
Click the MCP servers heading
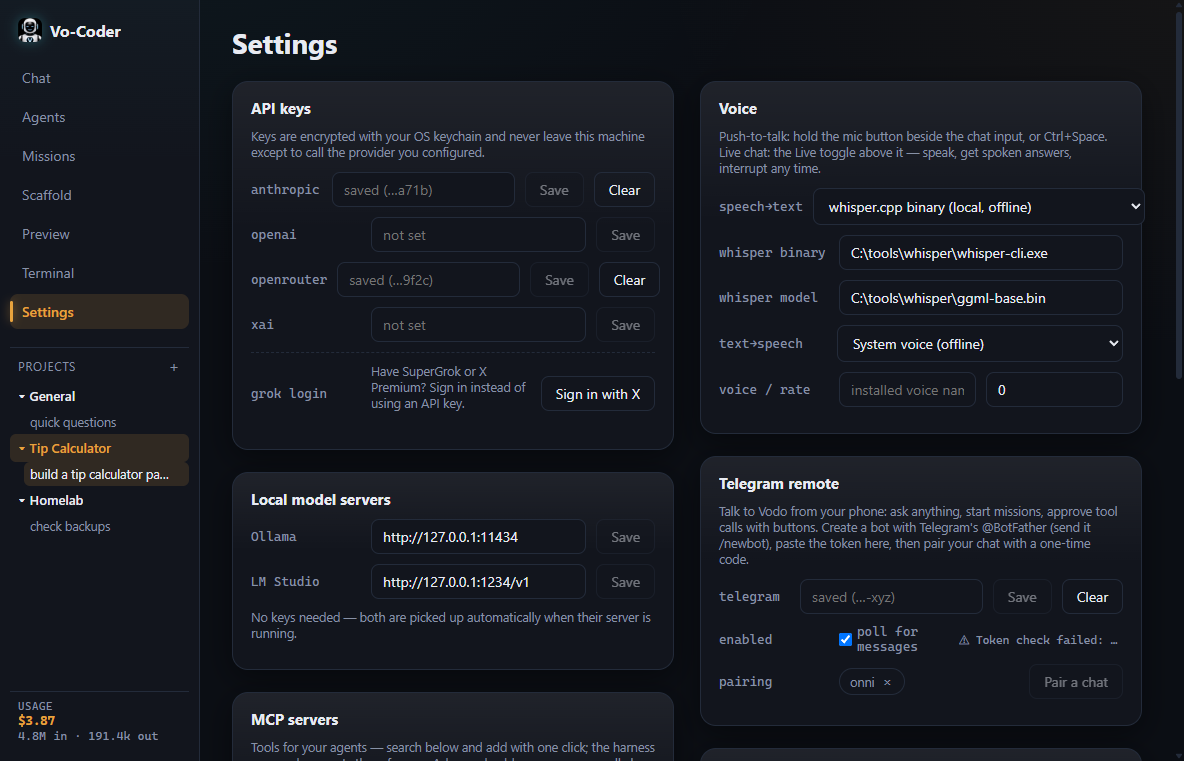(x=294, y=720)
